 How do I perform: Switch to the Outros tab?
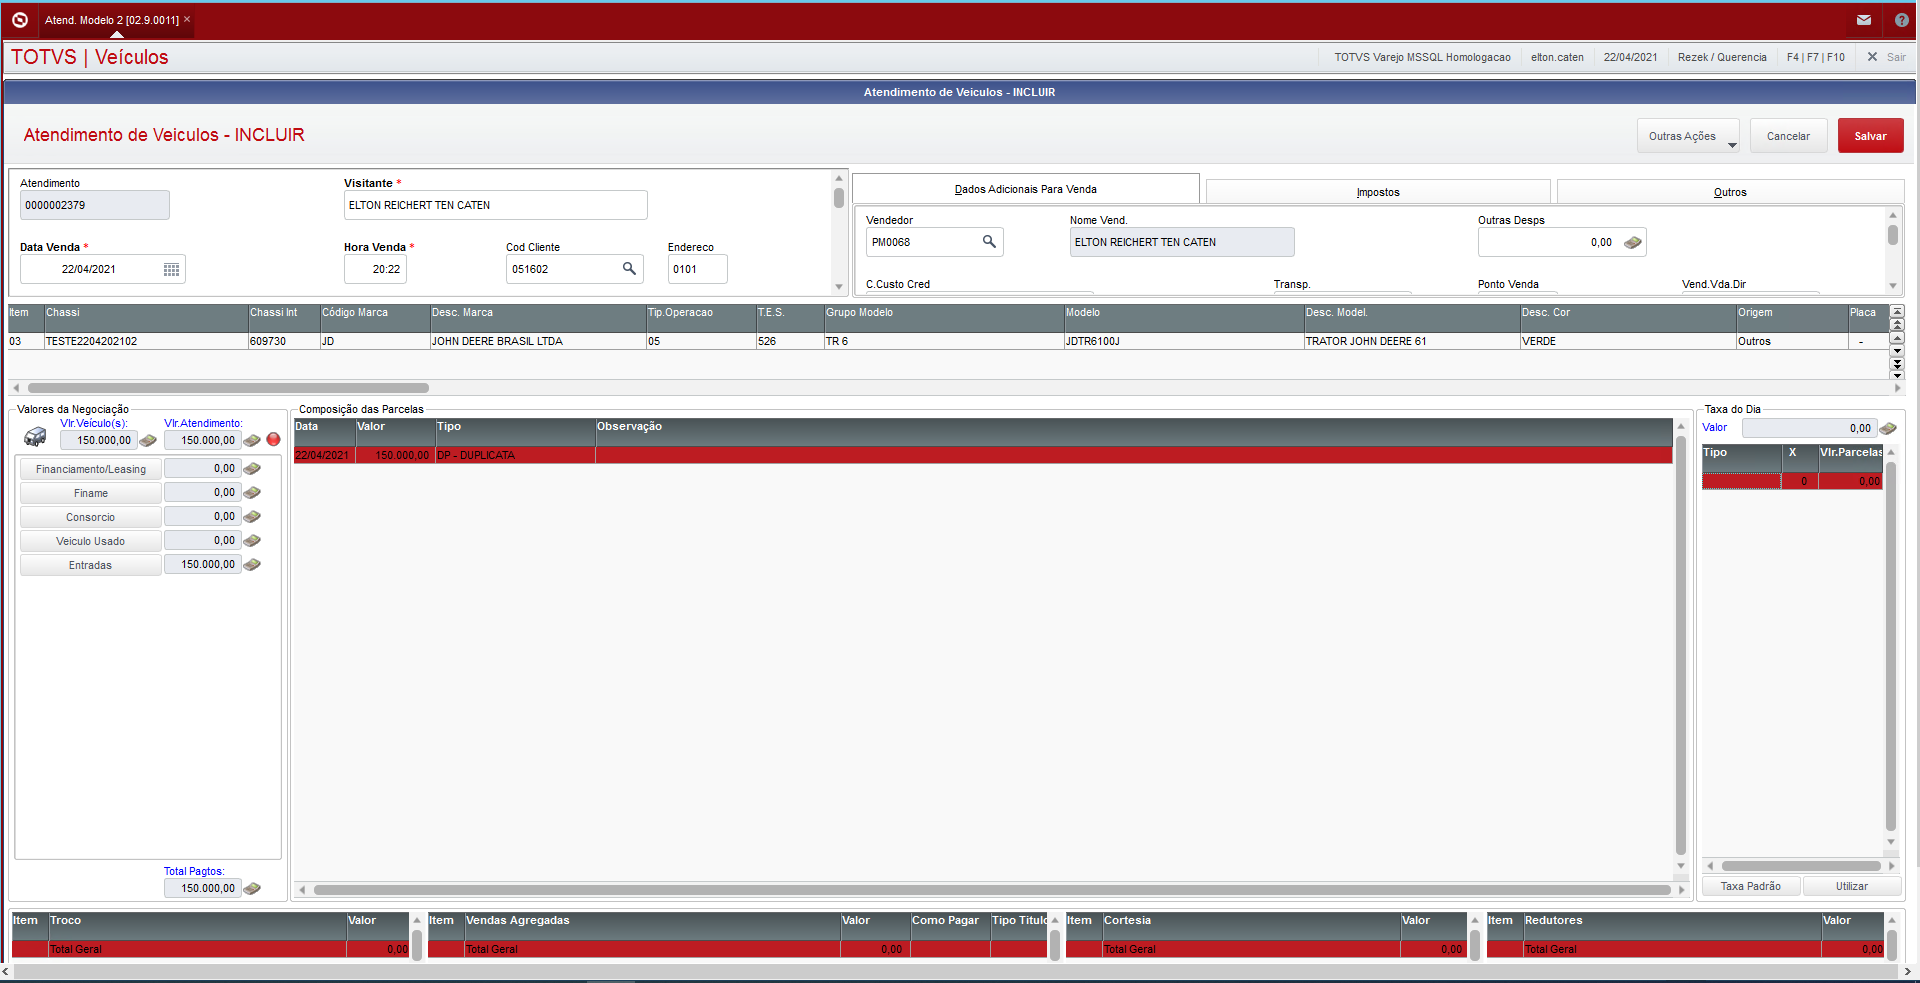point(1730,192)
